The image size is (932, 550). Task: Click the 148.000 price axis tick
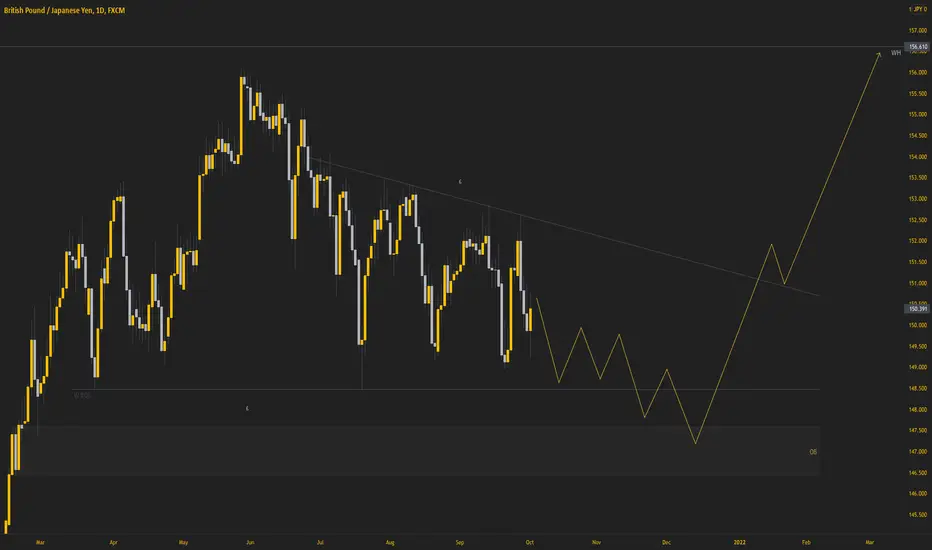tap(917, 410)
